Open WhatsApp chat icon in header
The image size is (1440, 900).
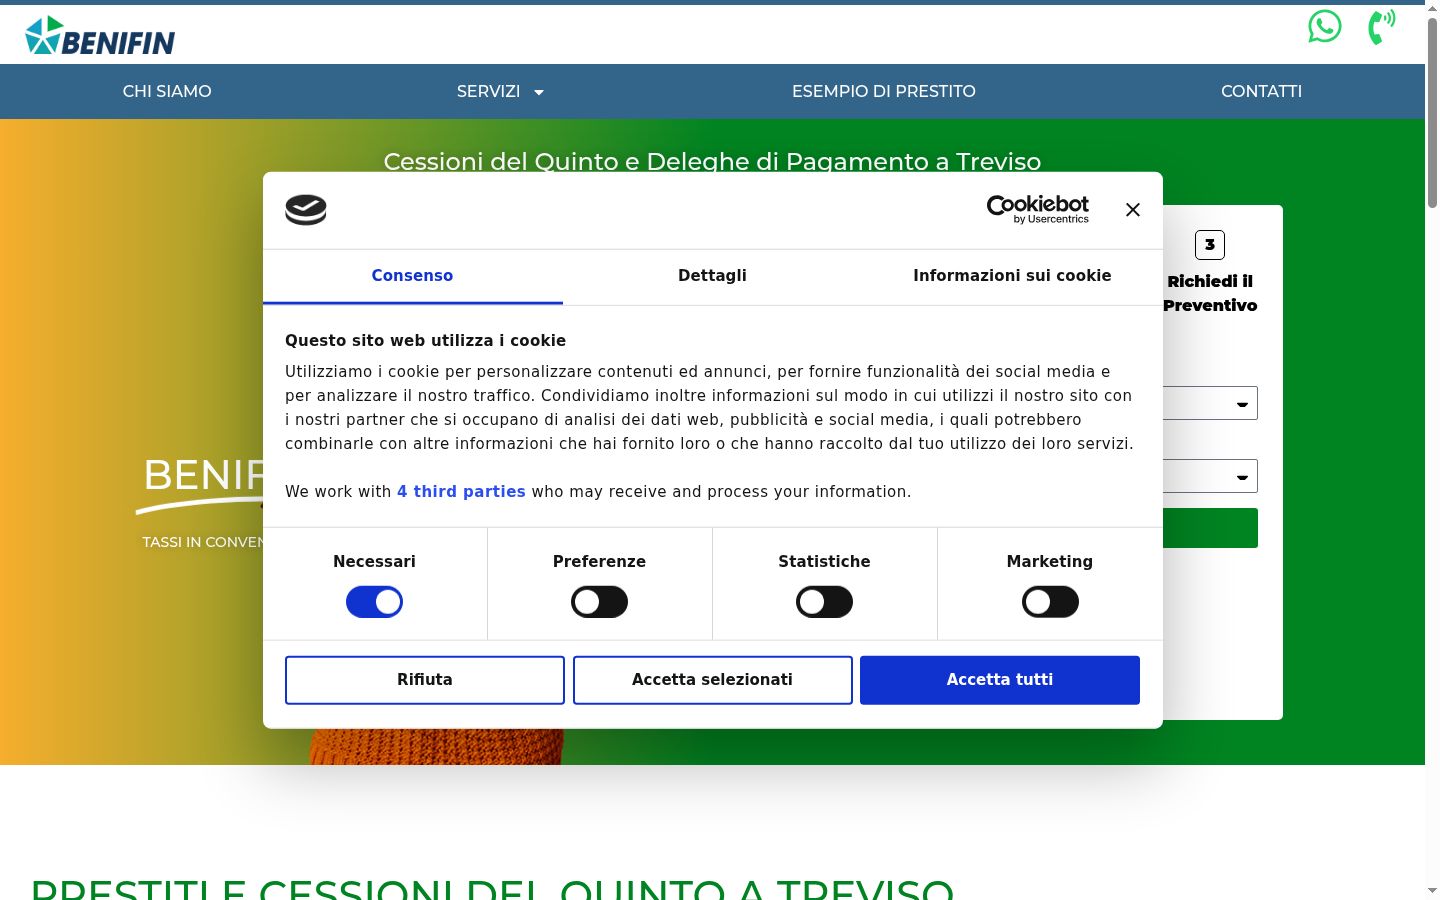[x=1325, y=26]
